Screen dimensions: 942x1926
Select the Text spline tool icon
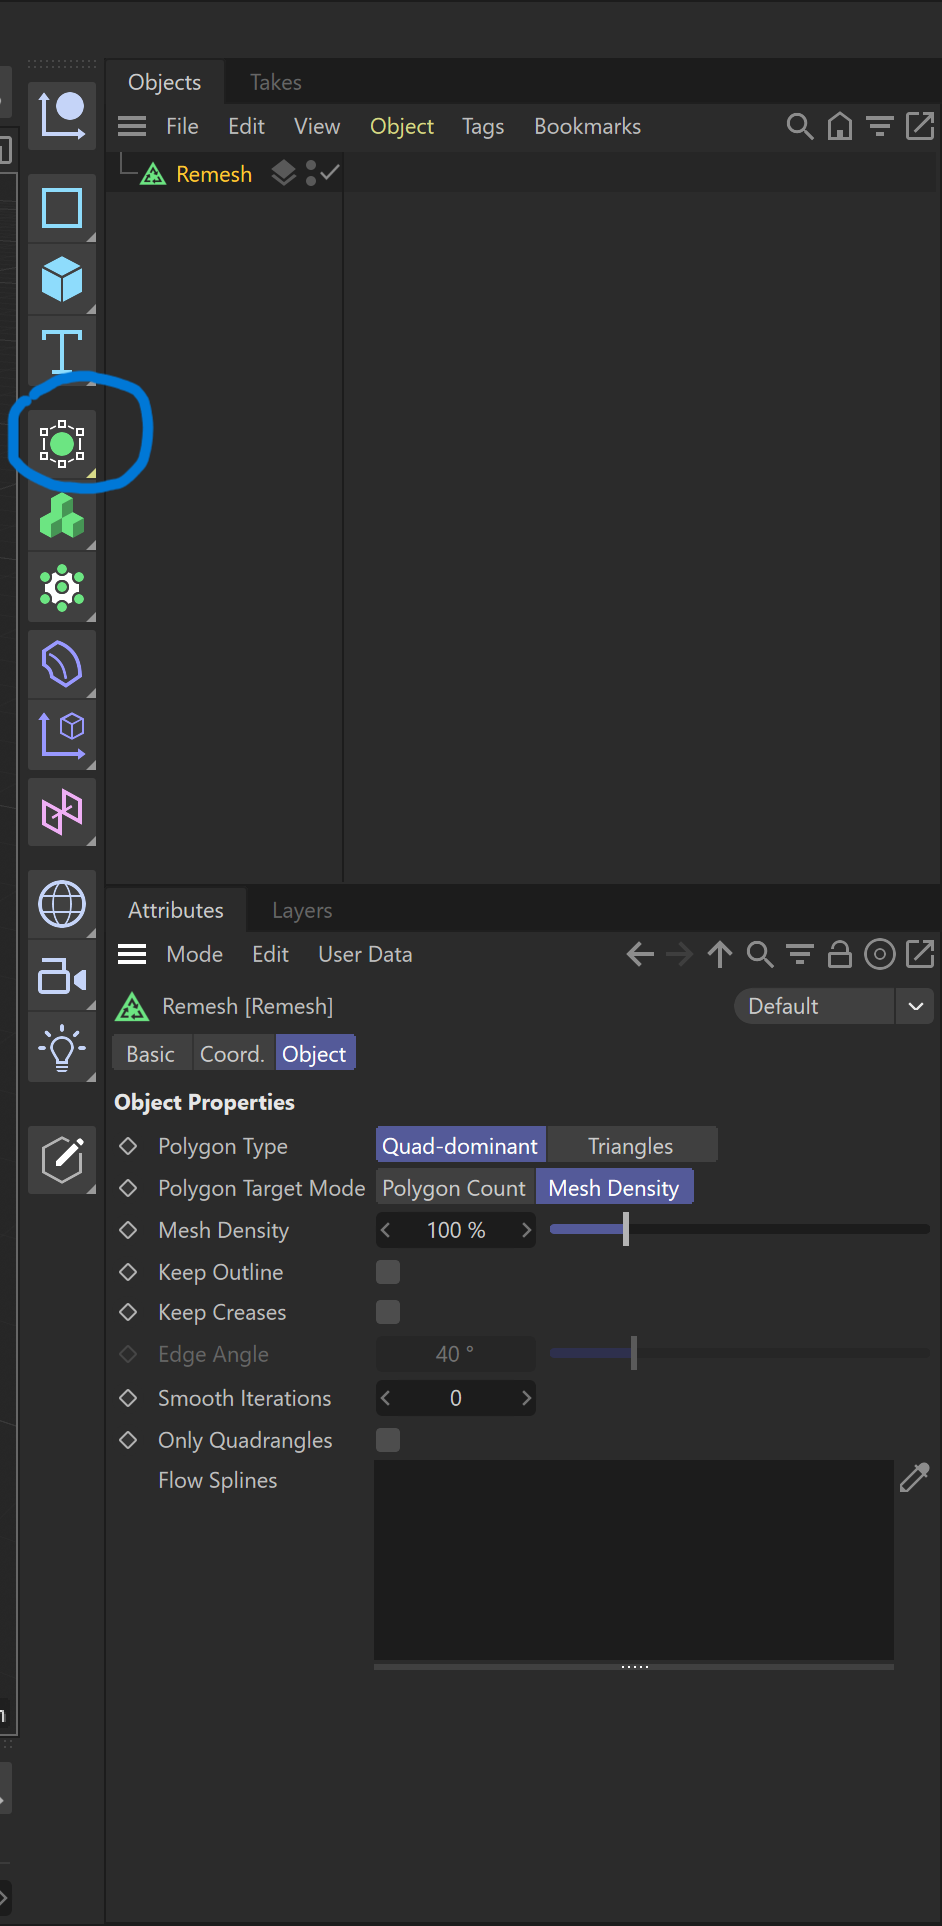(x=62, y=351)
